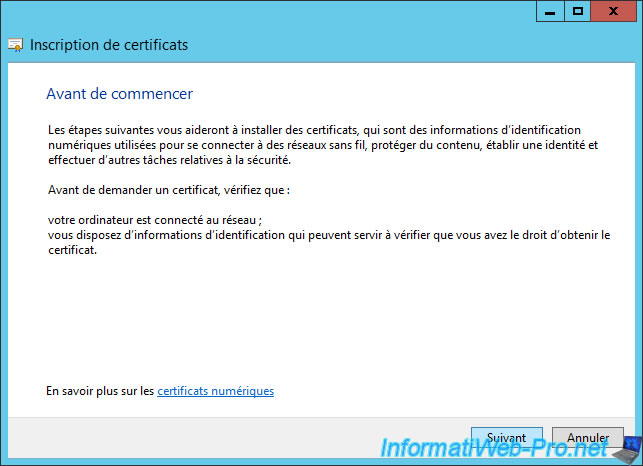Select the "Avant de commencer" heading
The image size is (643, 466).
coord(119,94)
